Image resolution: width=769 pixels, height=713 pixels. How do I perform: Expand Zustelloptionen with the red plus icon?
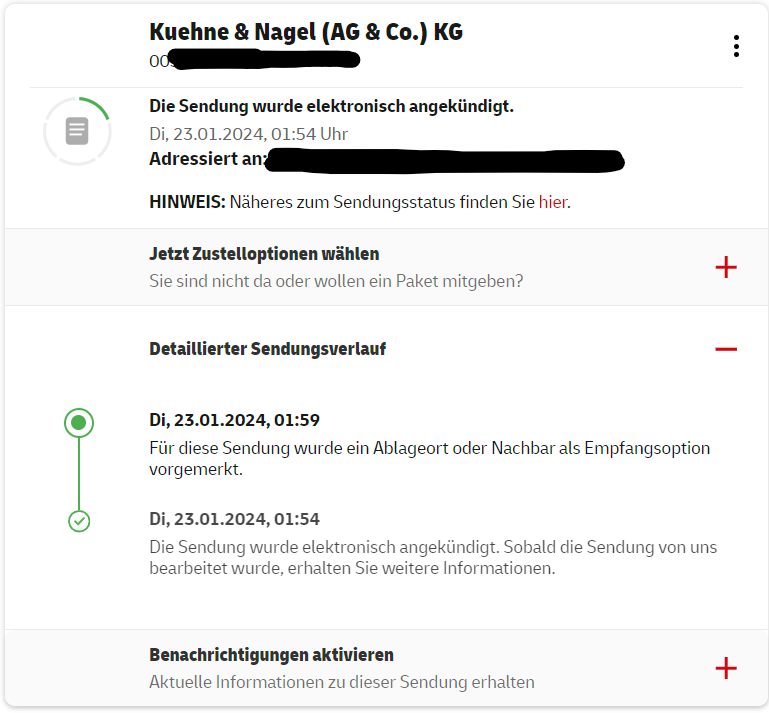[726, 267]
